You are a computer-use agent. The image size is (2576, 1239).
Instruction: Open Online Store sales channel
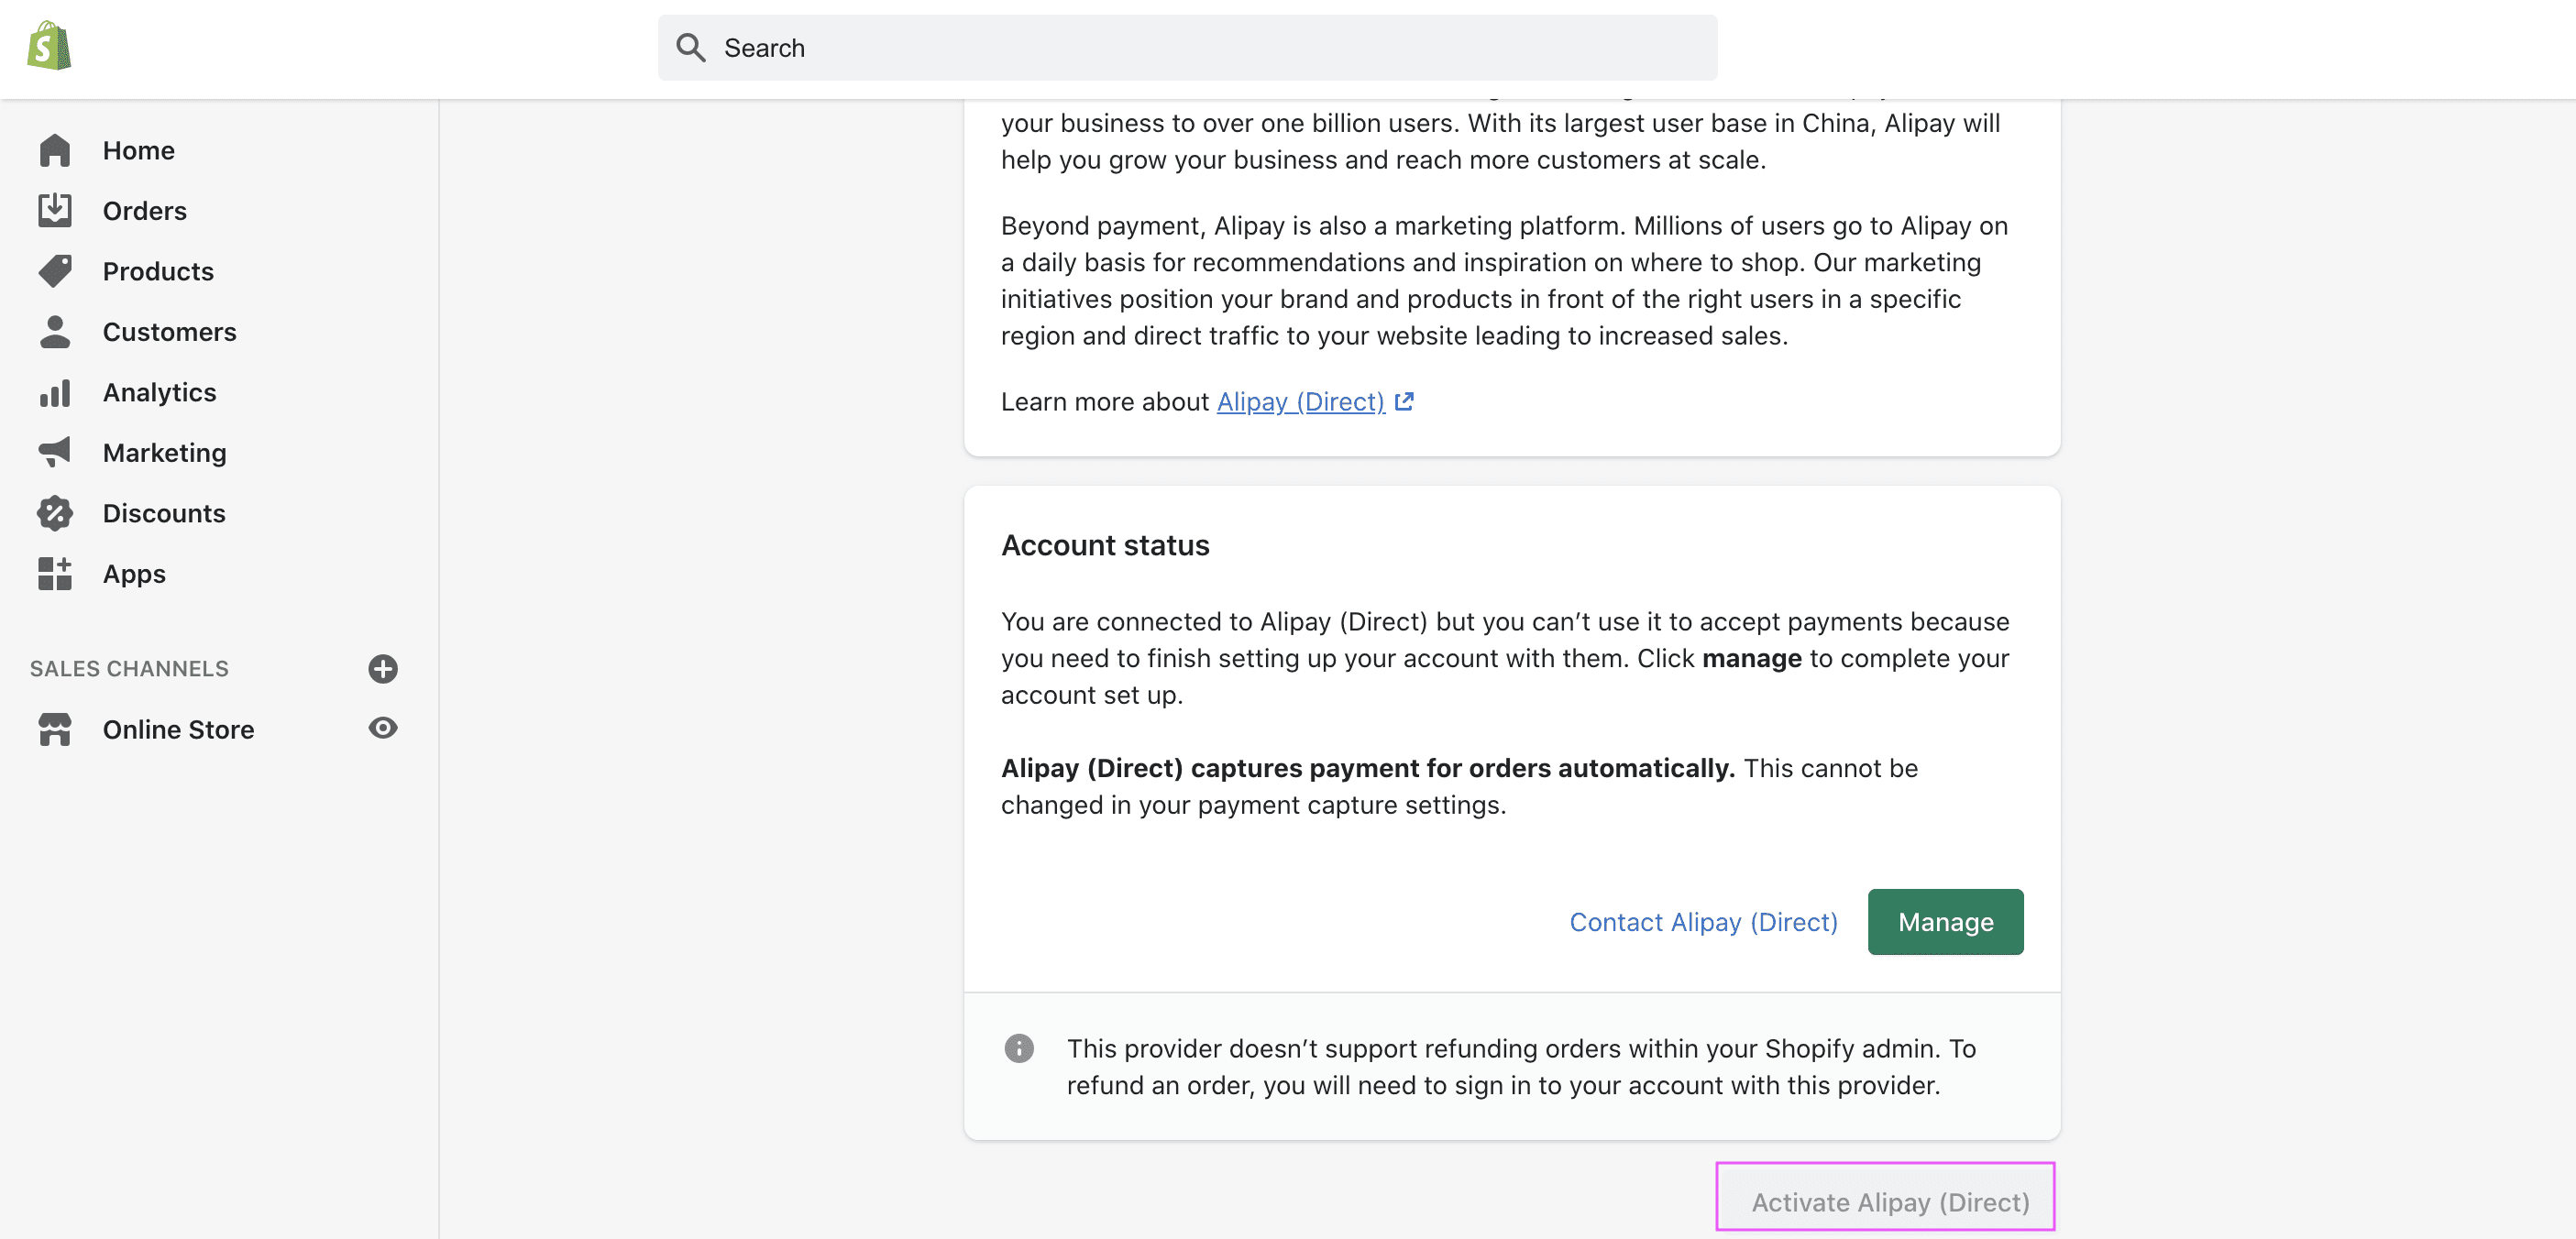click(x=178, y=730)
